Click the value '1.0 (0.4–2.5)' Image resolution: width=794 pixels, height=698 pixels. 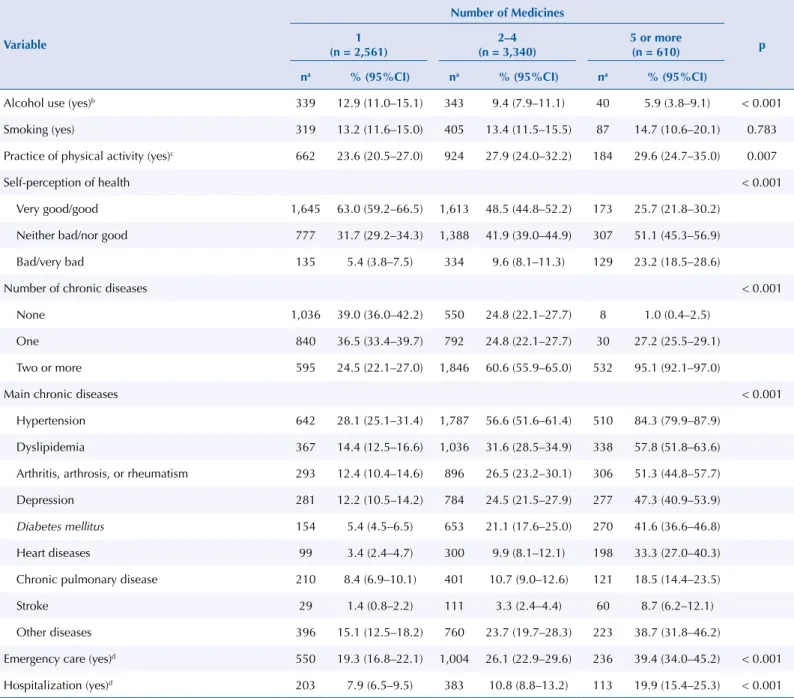[x=677, y=315]
